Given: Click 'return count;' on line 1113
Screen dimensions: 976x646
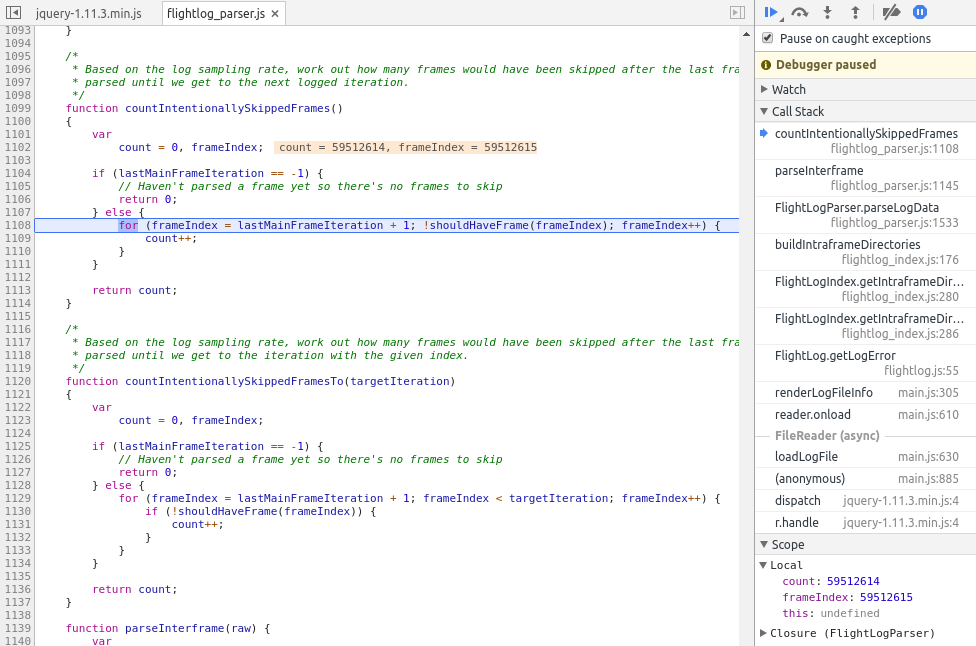Looking at the screenshot, I should pos(134,290).
